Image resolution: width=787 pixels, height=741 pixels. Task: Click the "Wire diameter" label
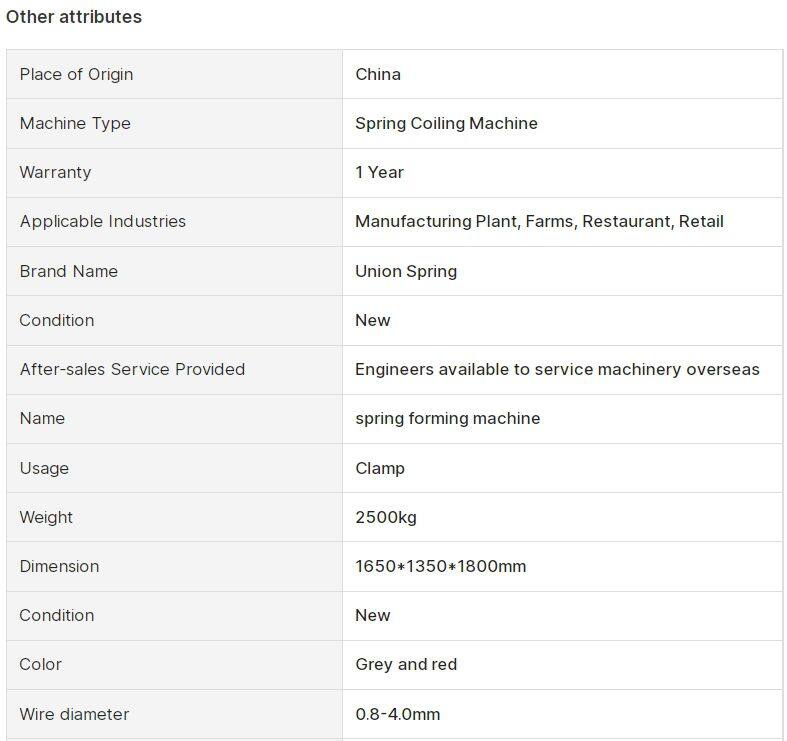tap(74, 714)
